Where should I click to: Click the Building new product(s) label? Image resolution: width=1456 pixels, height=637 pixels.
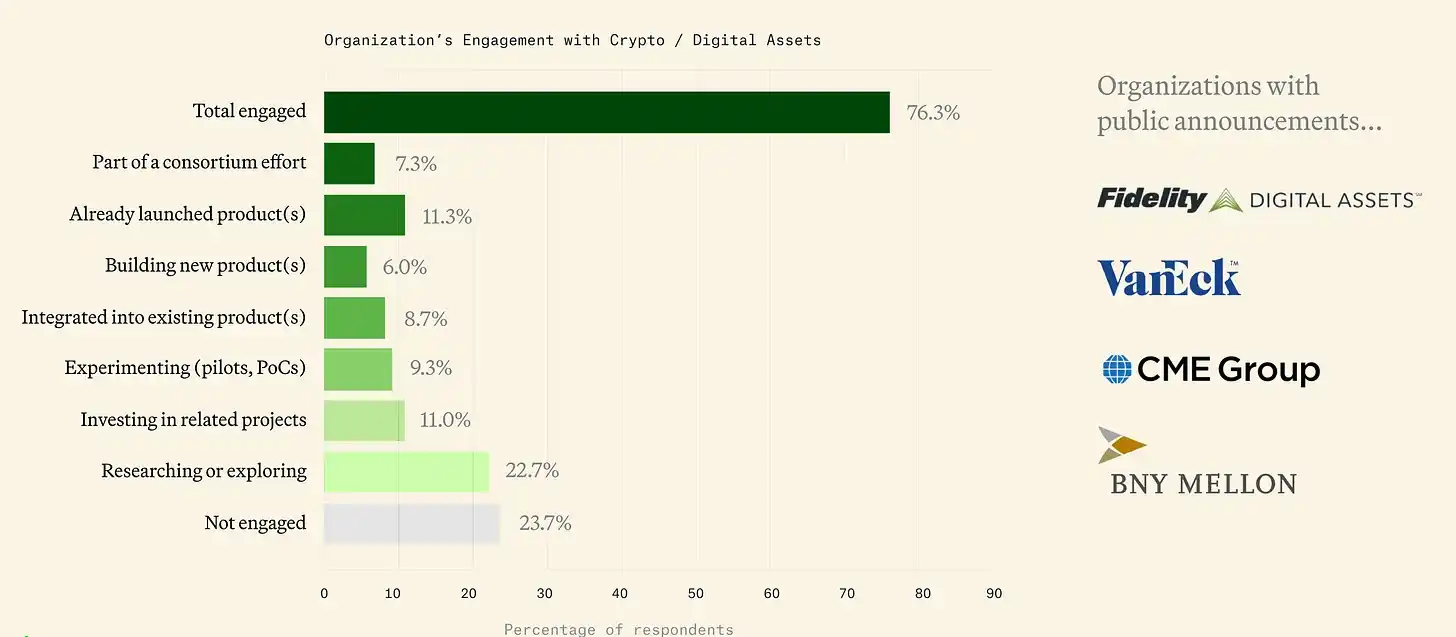[x=205, y=266]
